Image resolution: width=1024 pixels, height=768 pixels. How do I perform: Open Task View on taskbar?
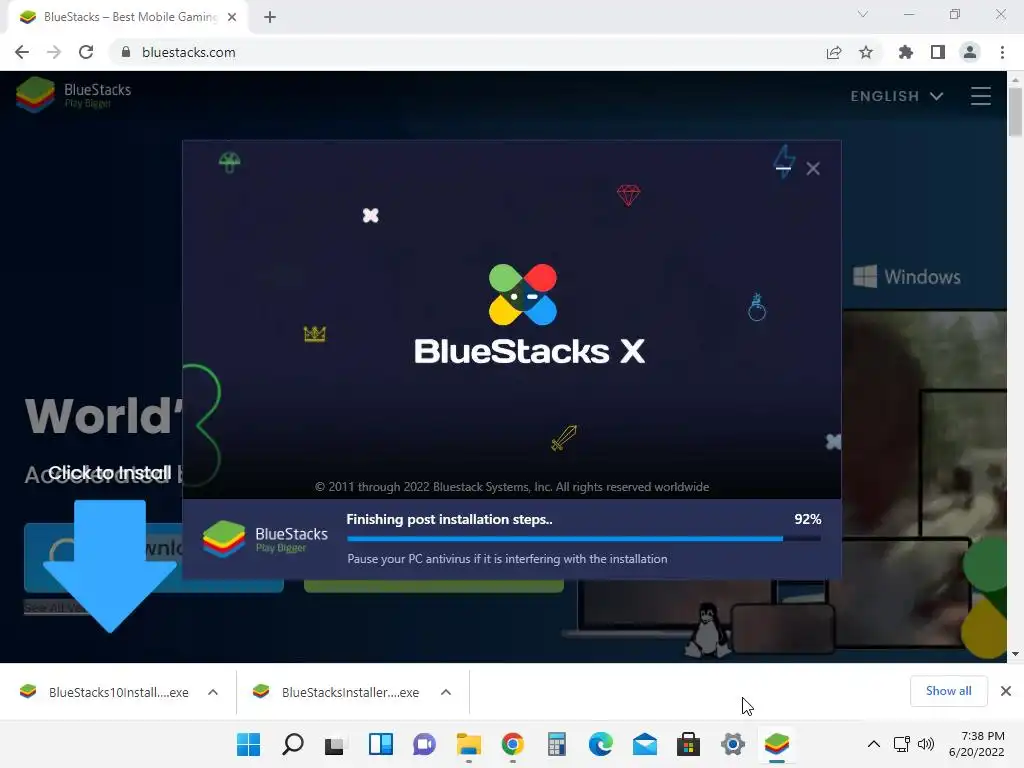[336, 744]
